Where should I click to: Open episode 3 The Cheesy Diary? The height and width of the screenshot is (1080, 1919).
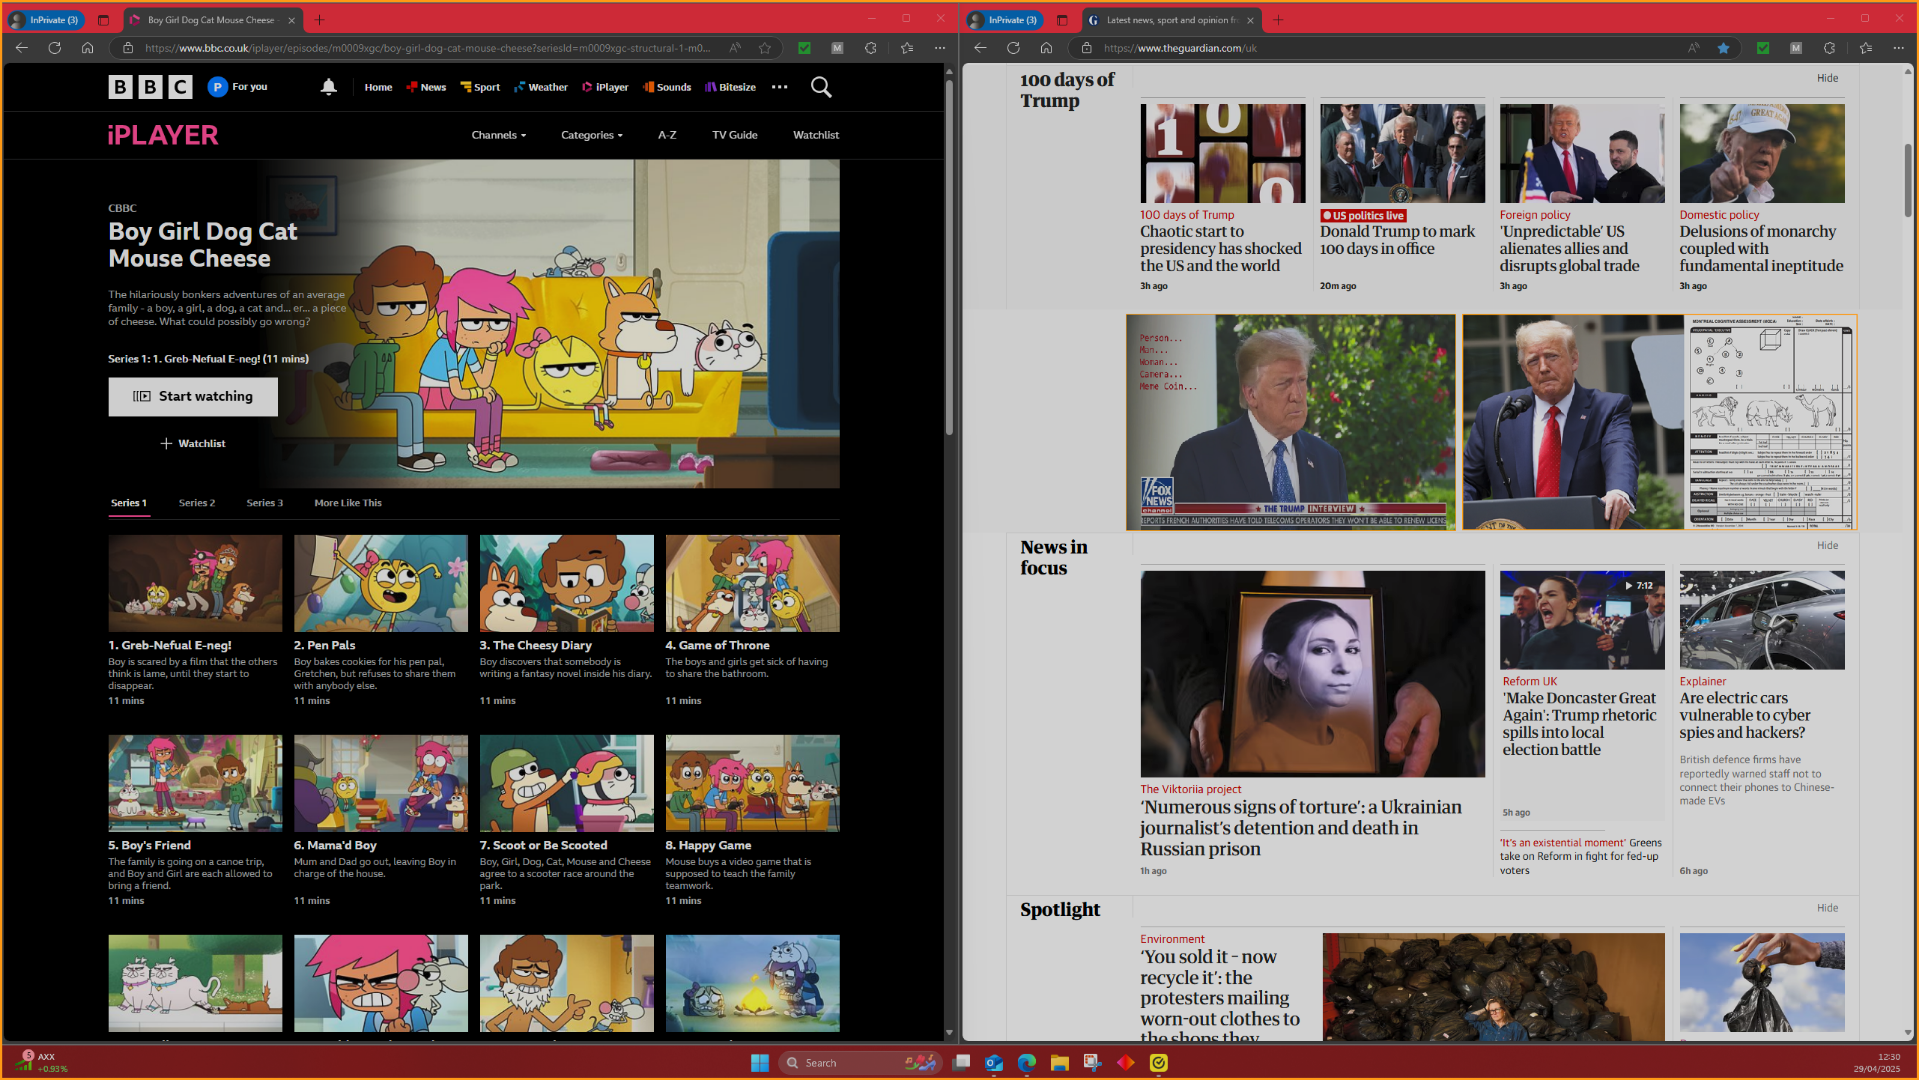[x=567, y=583]
